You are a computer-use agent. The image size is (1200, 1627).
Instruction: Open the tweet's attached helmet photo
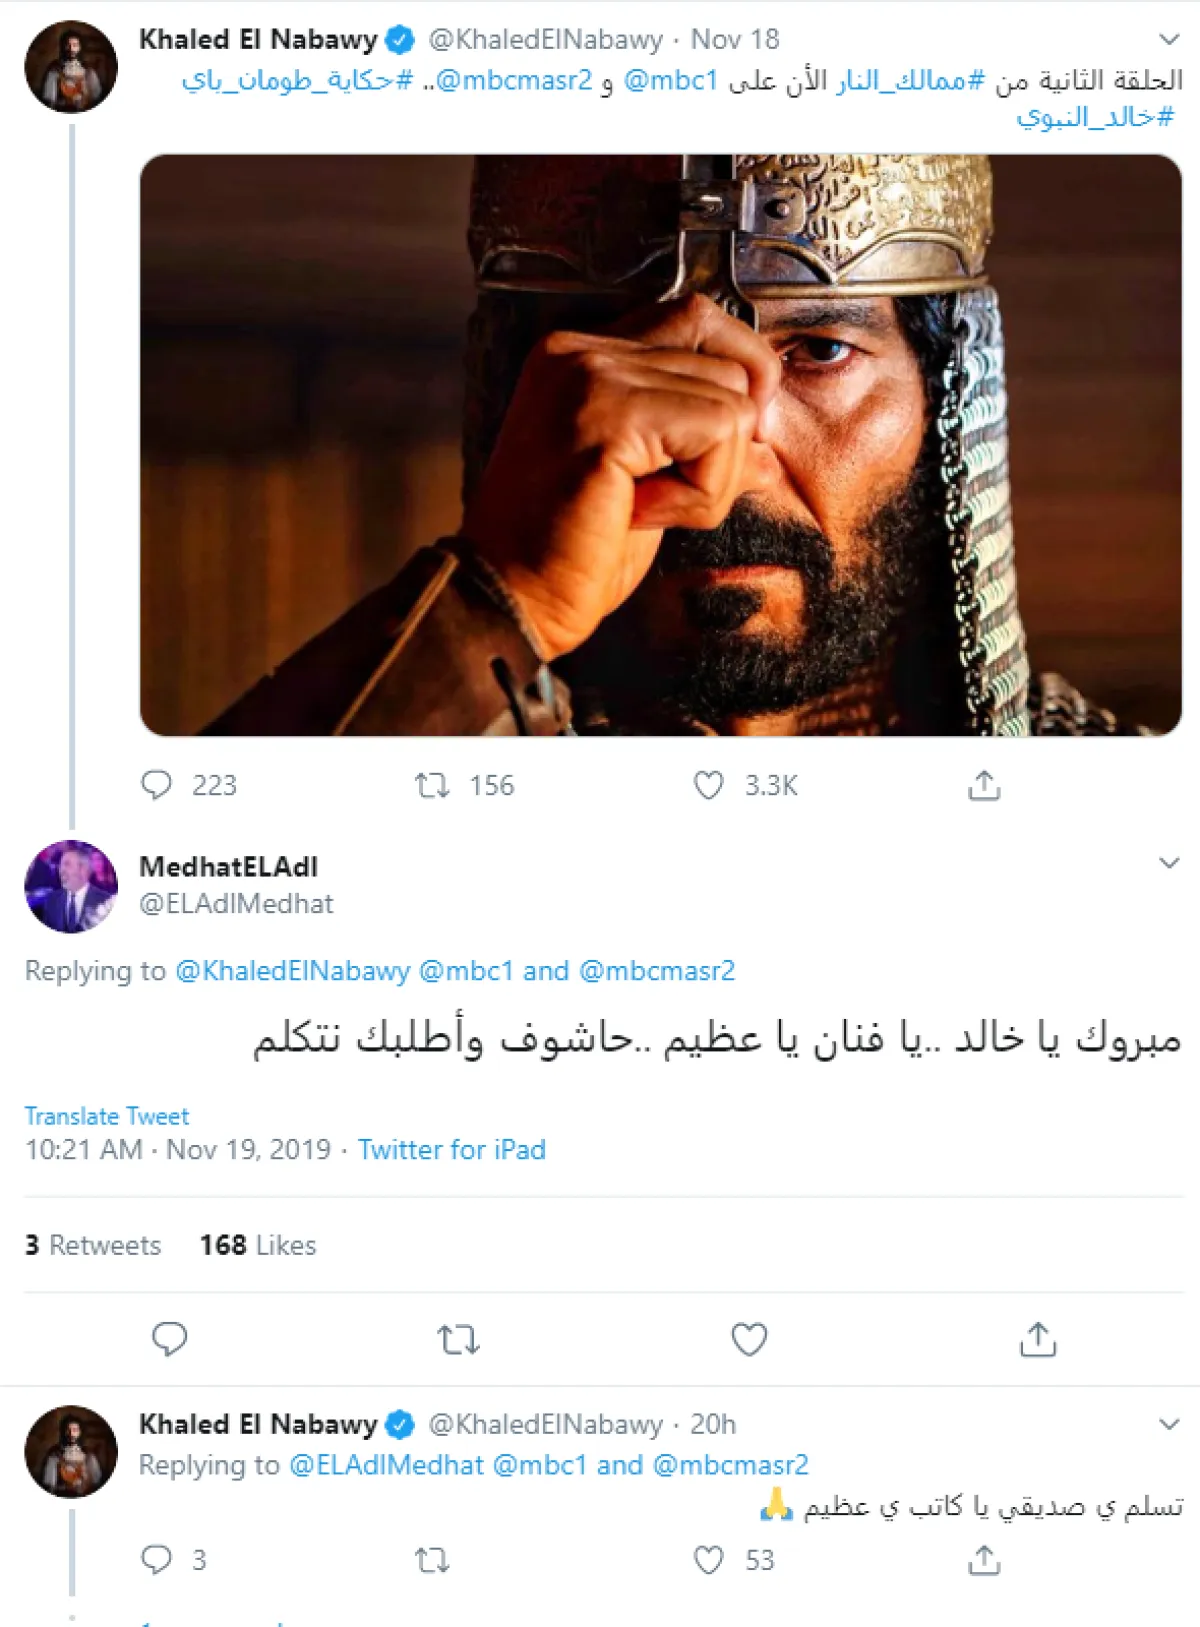[660, 445]
